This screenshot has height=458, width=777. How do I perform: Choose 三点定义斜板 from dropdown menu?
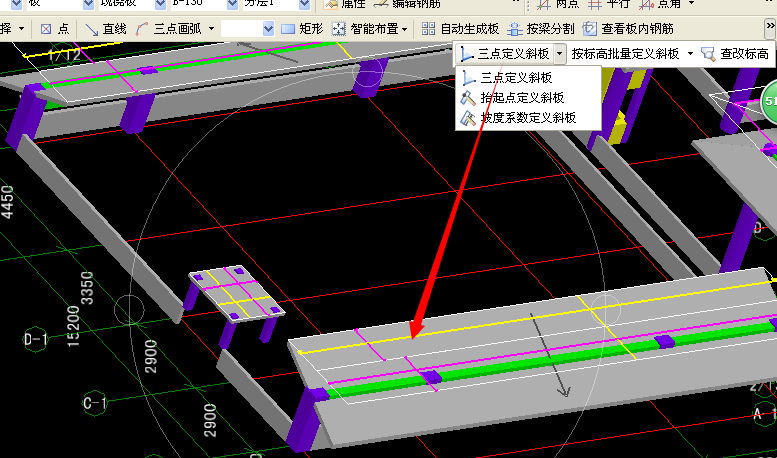click(528, 78)
